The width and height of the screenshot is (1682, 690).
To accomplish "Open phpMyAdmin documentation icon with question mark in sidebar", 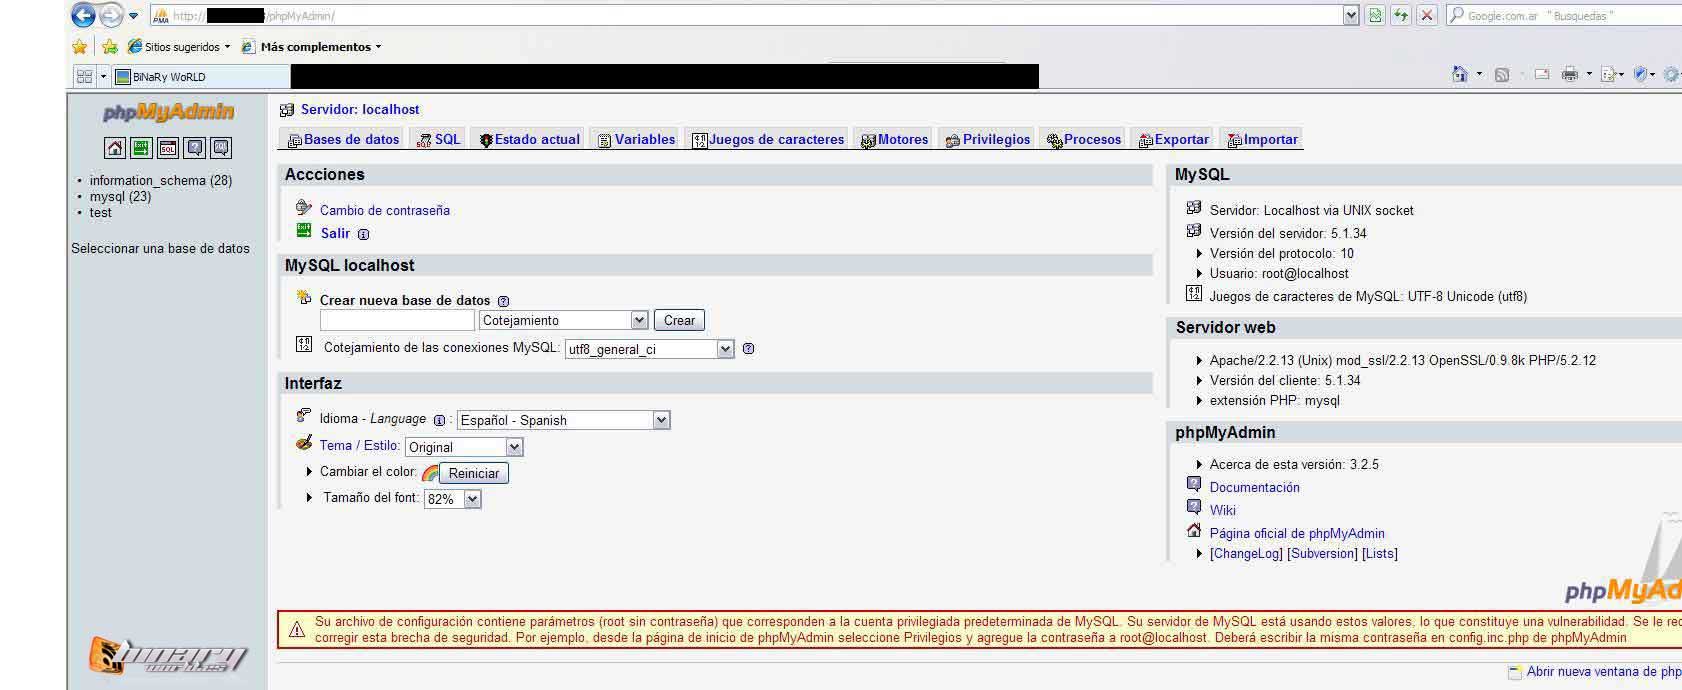I will pos(195,148).
